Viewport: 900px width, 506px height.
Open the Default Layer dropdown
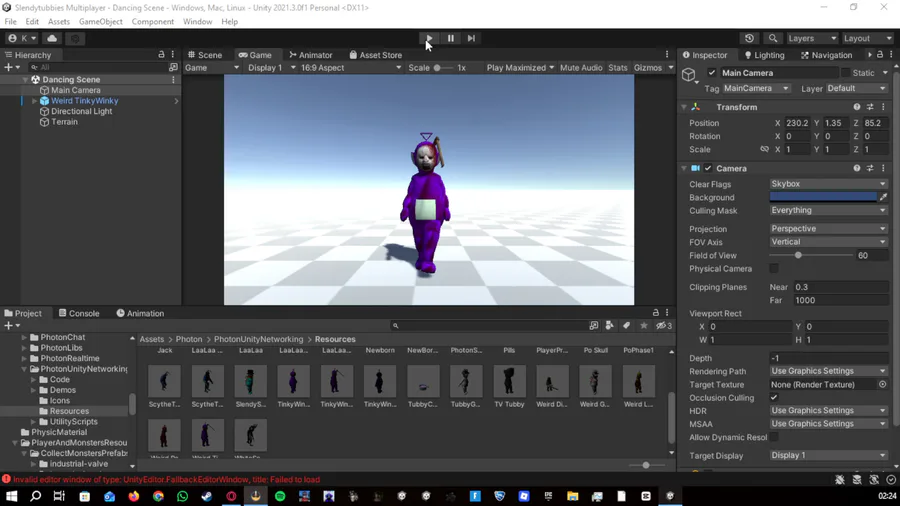pos(856,88)
